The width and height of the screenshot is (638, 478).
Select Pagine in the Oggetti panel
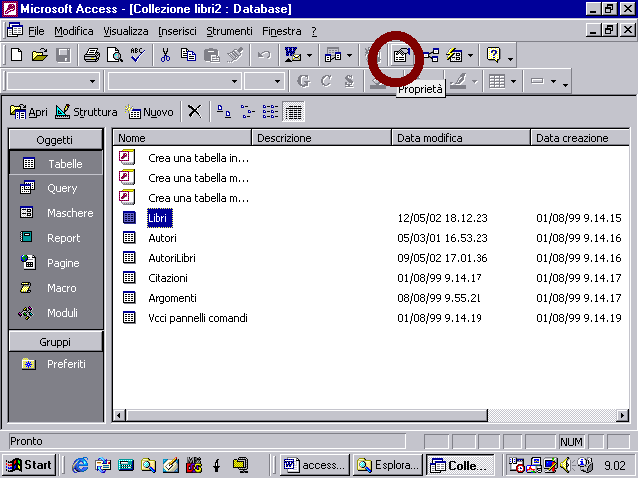pos(55,263)
